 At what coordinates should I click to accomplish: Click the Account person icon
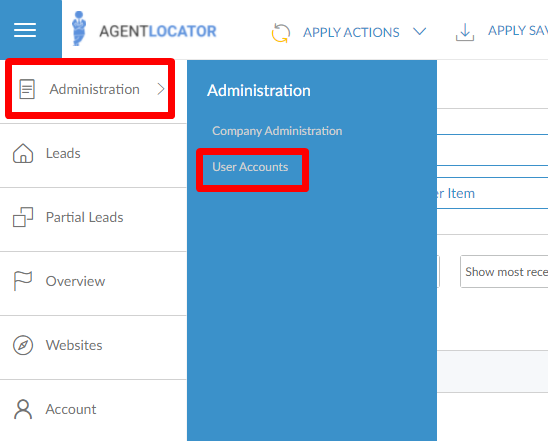click(x=23, y=409)
